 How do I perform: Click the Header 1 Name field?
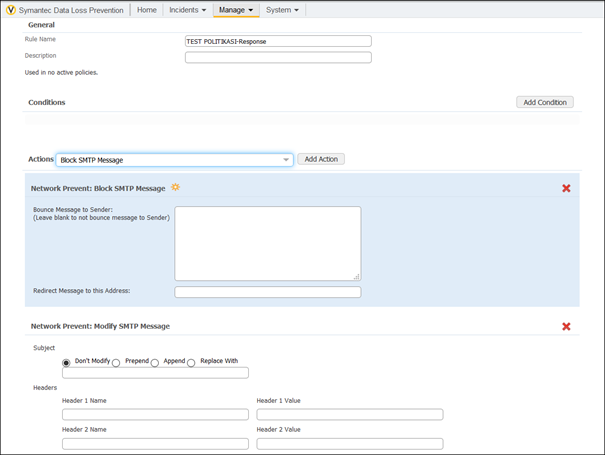155,414
